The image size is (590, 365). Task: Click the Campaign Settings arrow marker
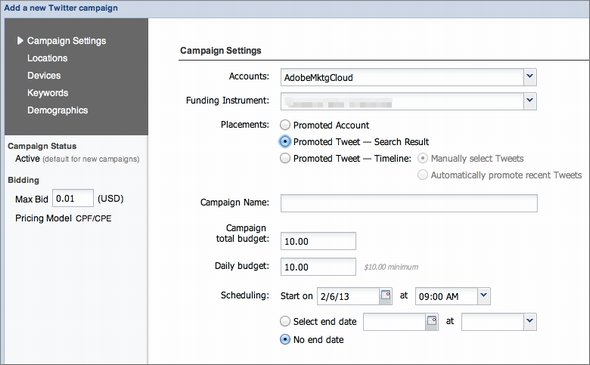[x=20, y=40]
